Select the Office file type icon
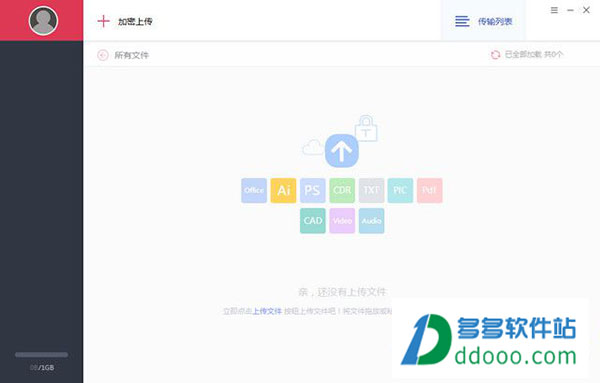The image size is (600, 383). point(254,190)
